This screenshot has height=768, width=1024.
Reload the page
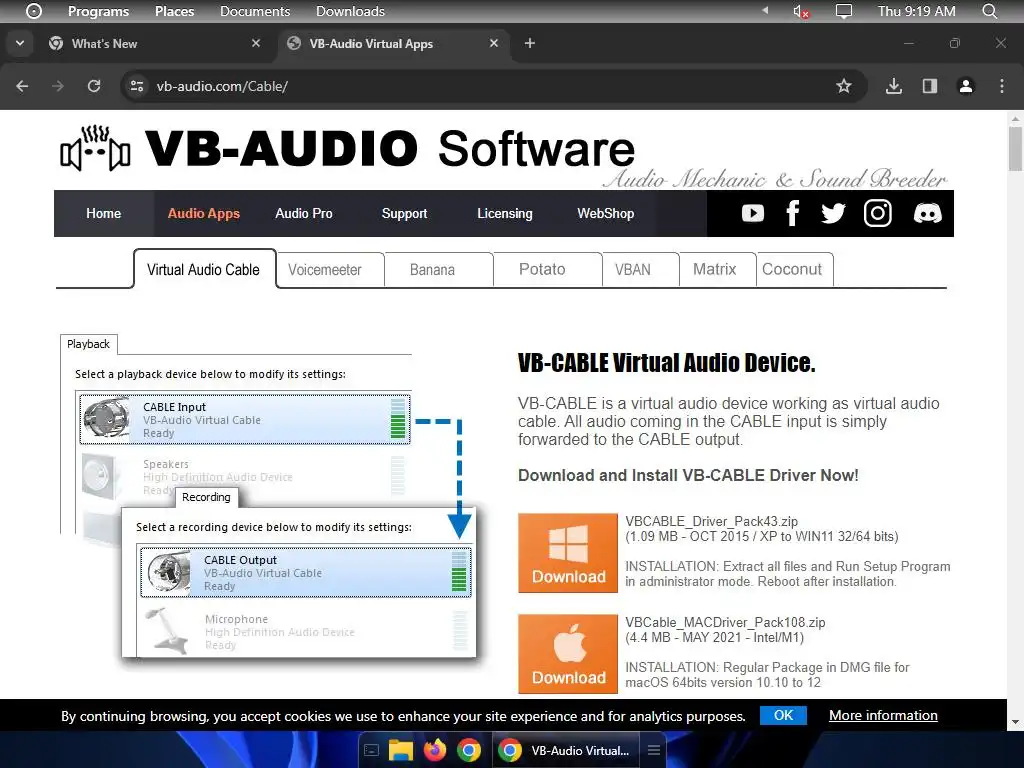click(94, 86)
